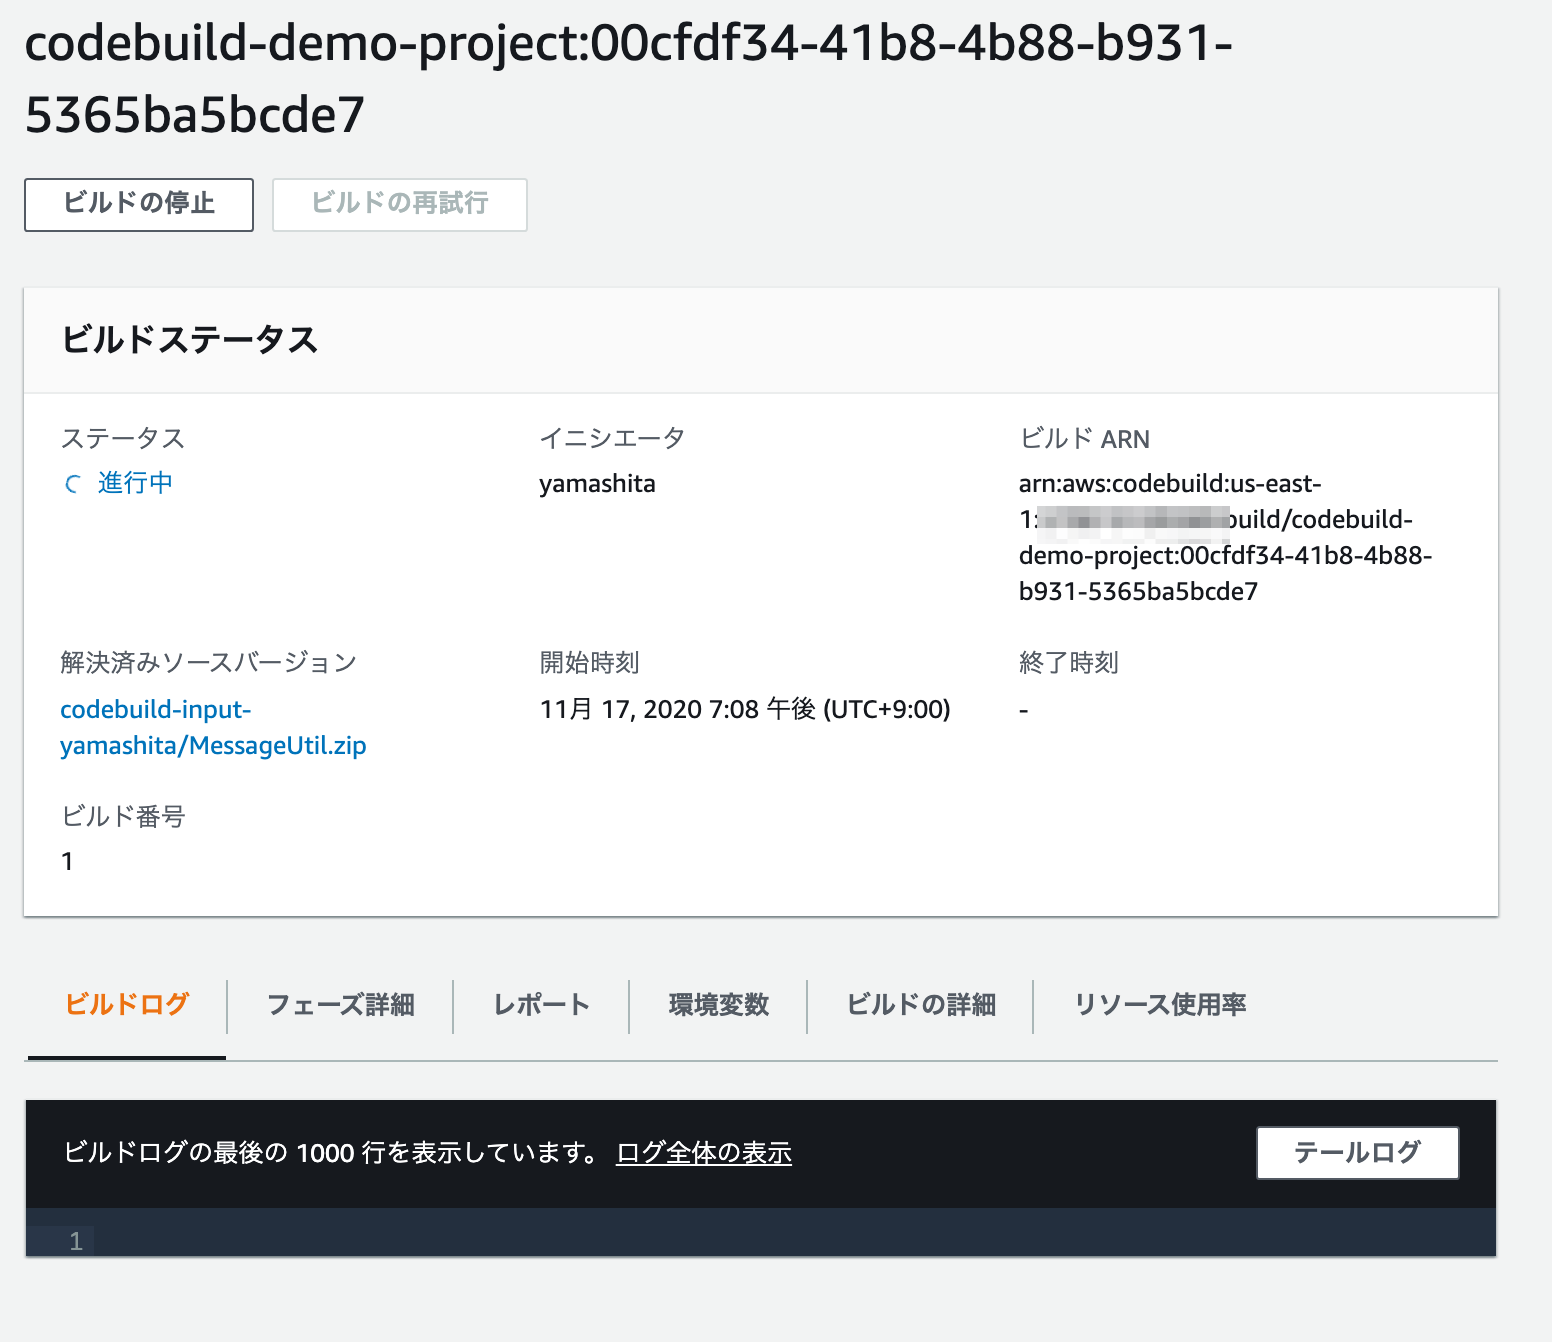The width and height of the screenshot is (1552, 1342).
Task: Click the イニシエータ label
Action: coord(612,438)
